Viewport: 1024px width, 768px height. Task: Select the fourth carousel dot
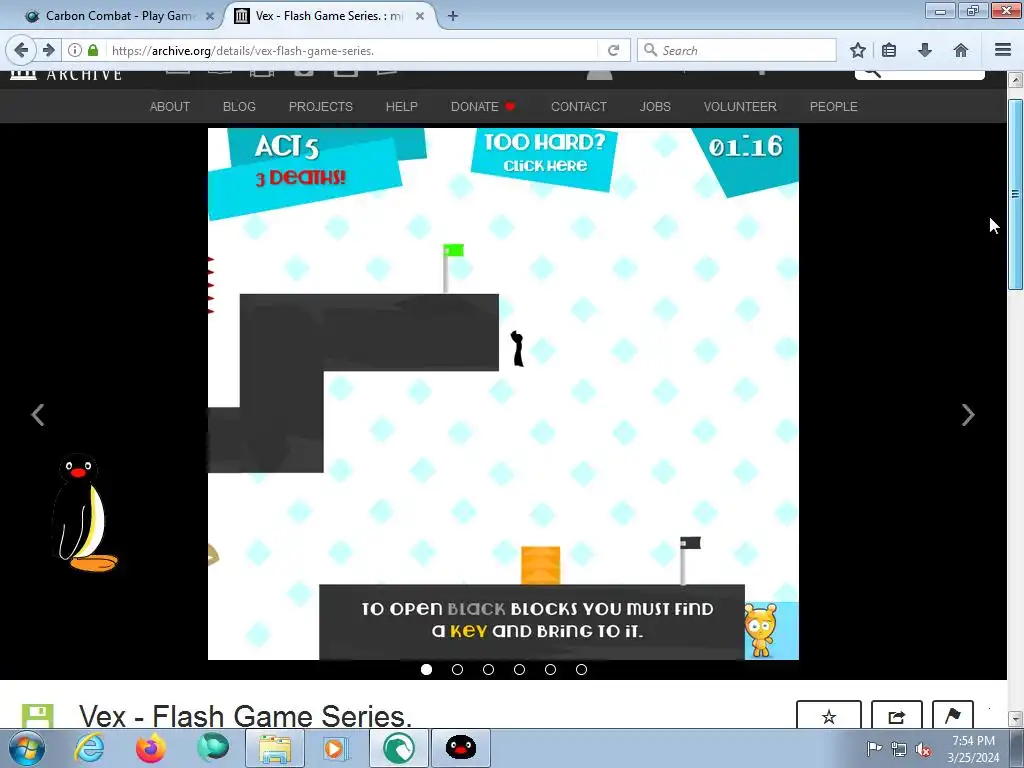[x=519, y=669]
